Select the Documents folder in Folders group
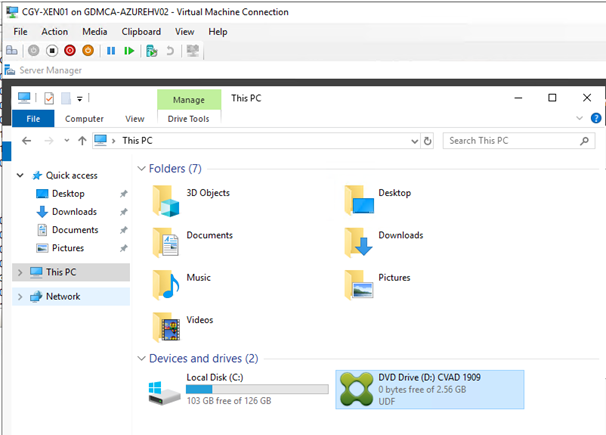 coord(192,243)
